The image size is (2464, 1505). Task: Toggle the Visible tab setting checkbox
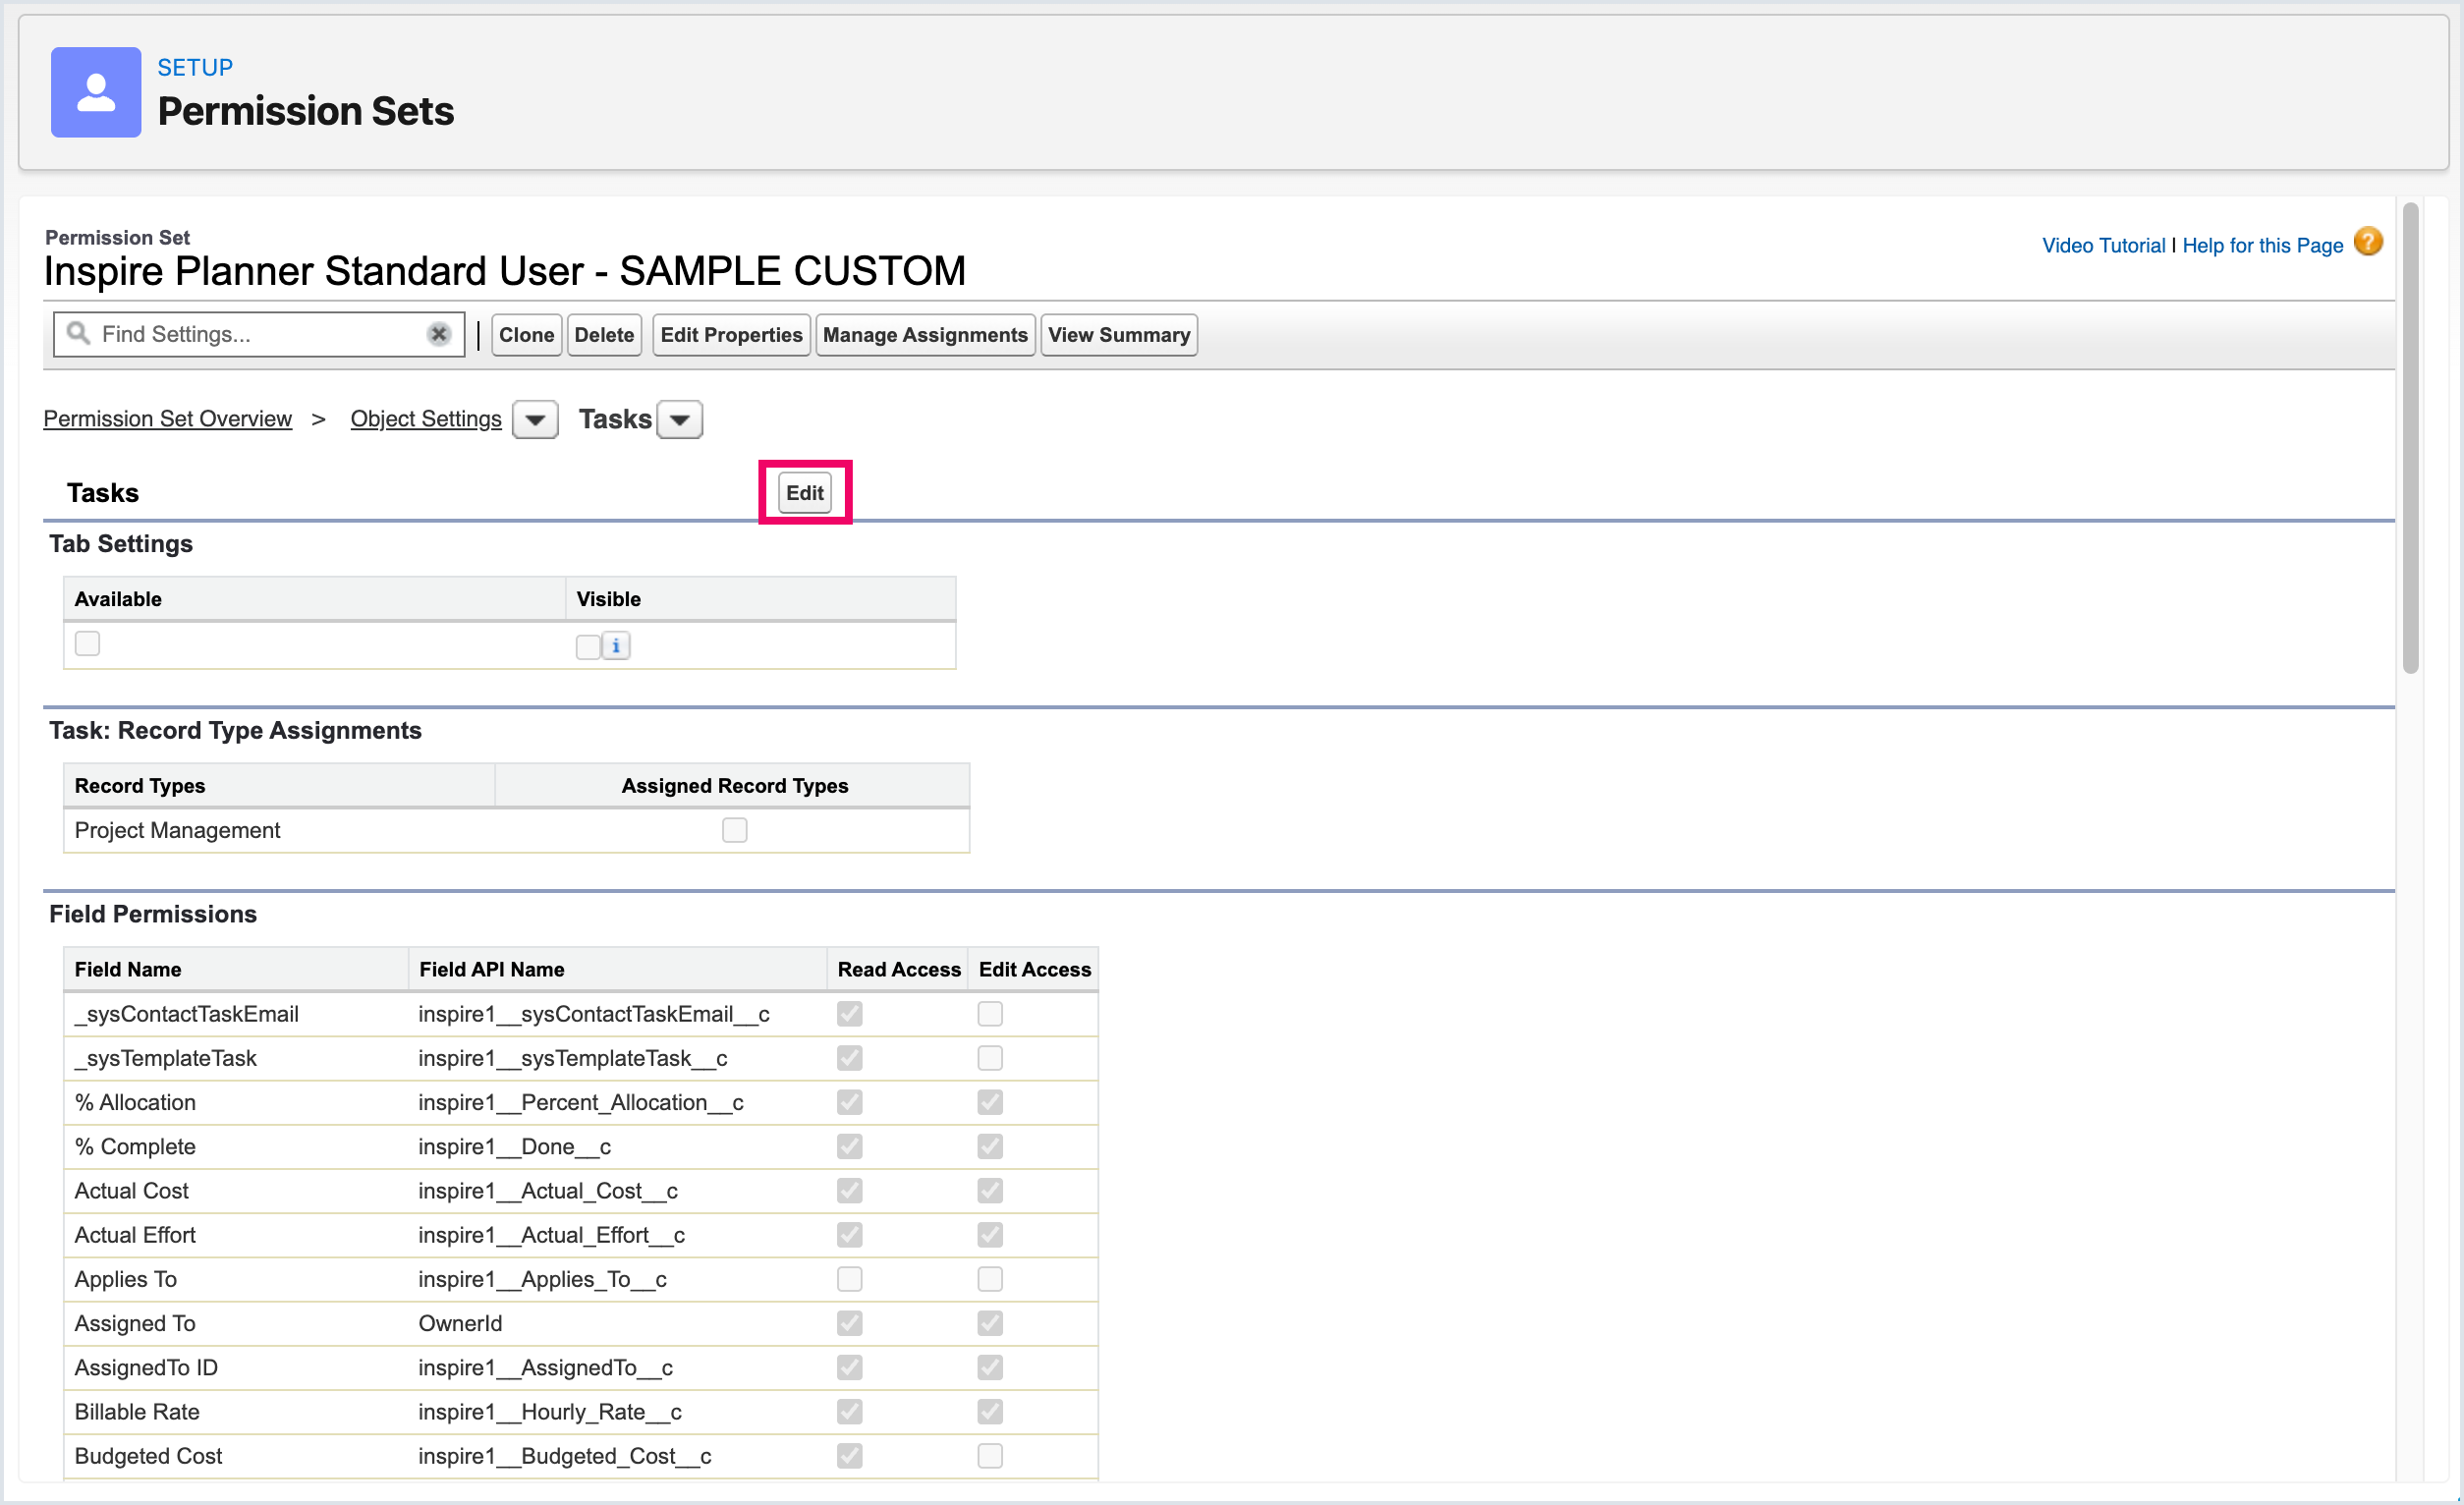pyautogui.click(x=588, y=647)
